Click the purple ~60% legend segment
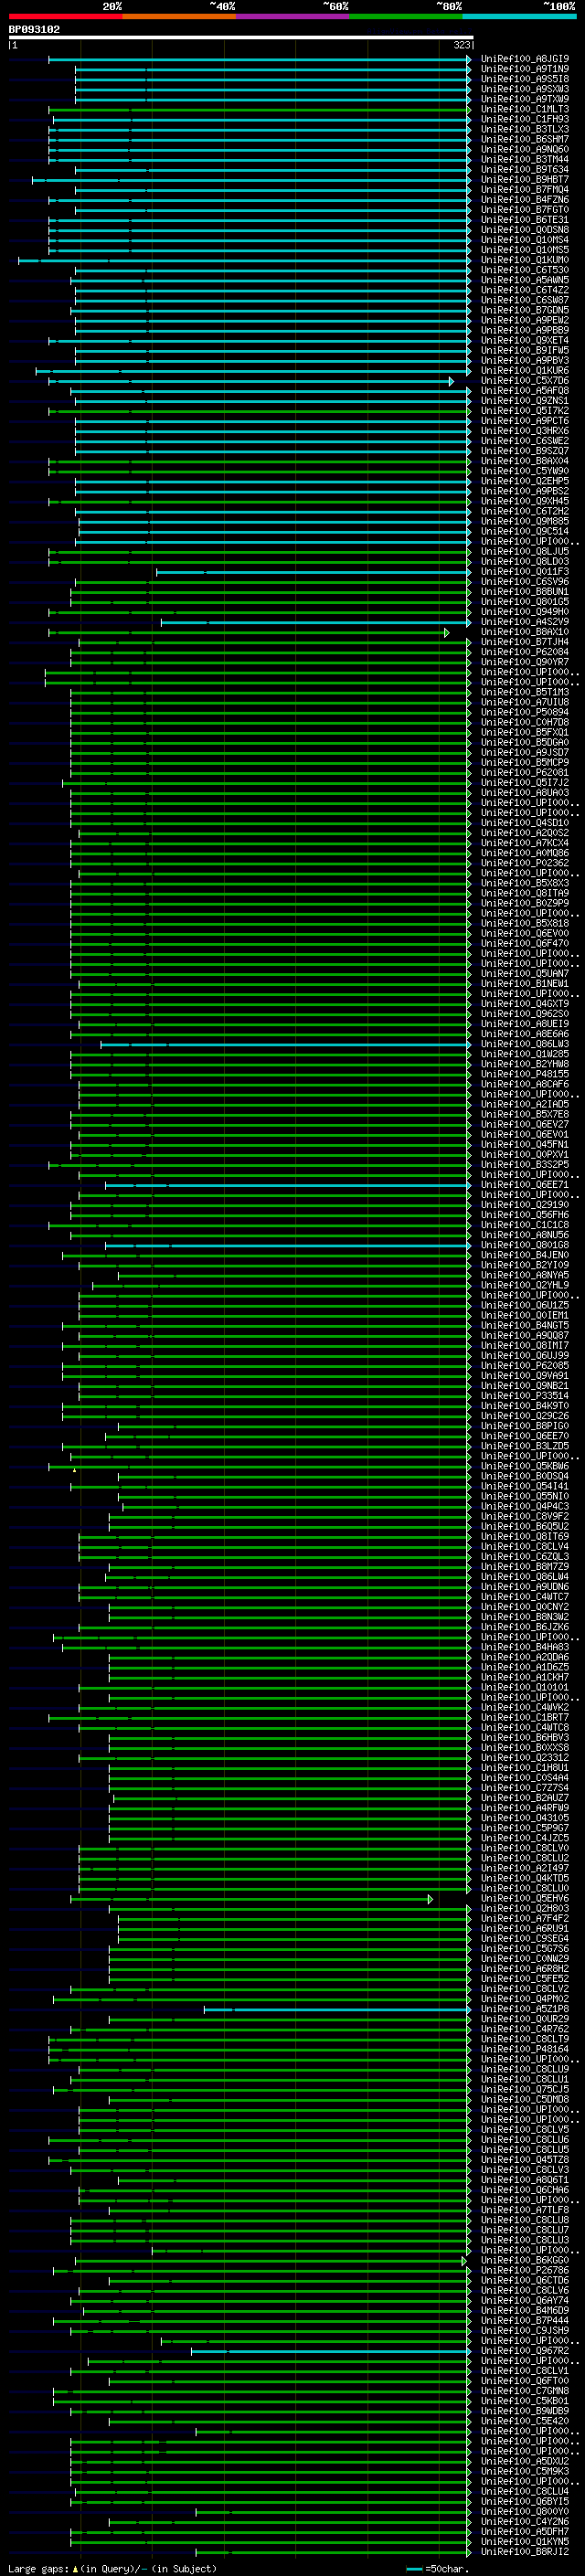 coord(292,16)
